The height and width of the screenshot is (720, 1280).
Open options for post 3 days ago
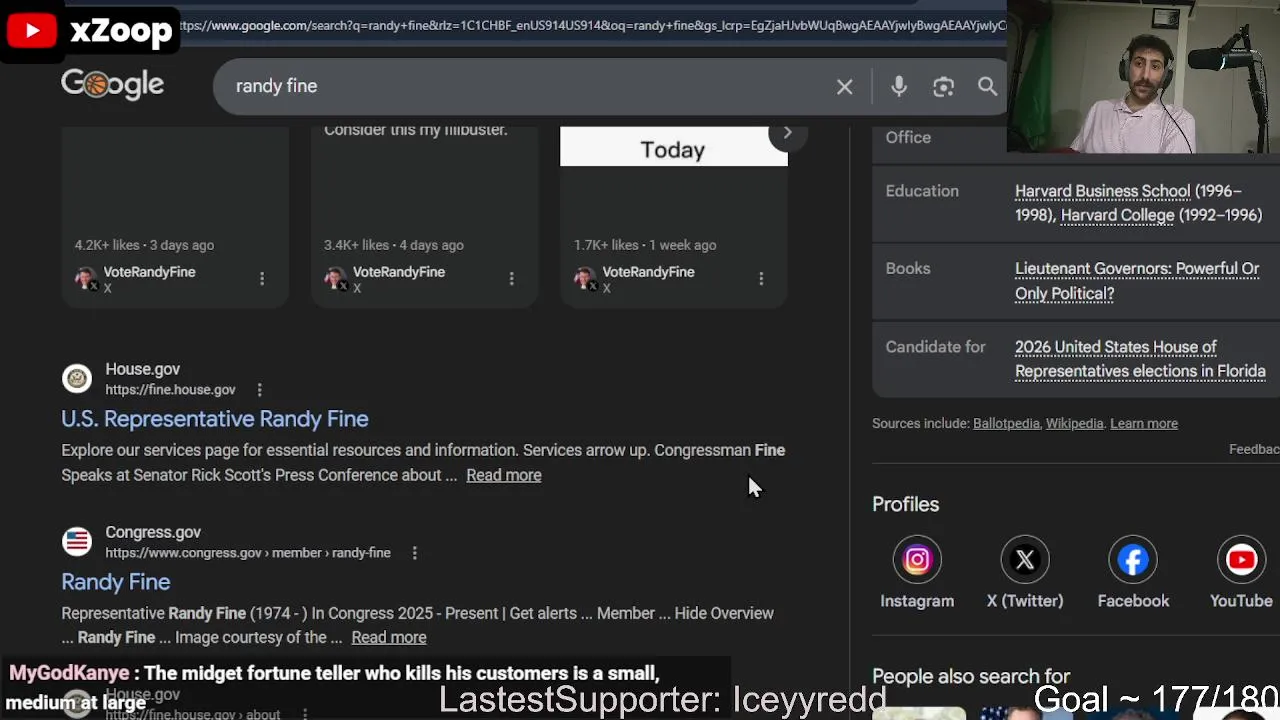coord(262,279)
